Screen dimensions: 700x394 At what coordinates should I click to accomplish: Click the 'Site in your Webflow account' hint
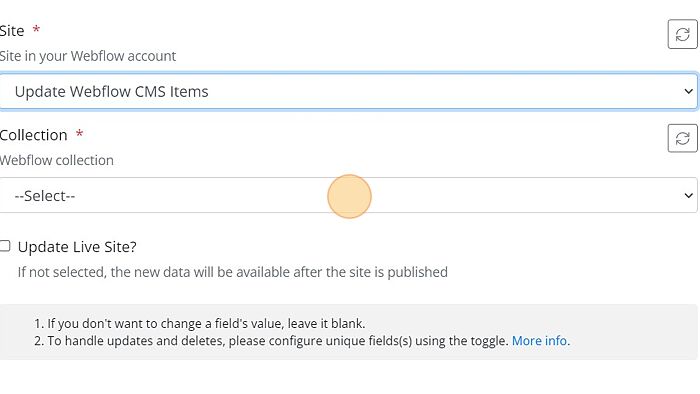pyautogui.click(x=88, y=56)
